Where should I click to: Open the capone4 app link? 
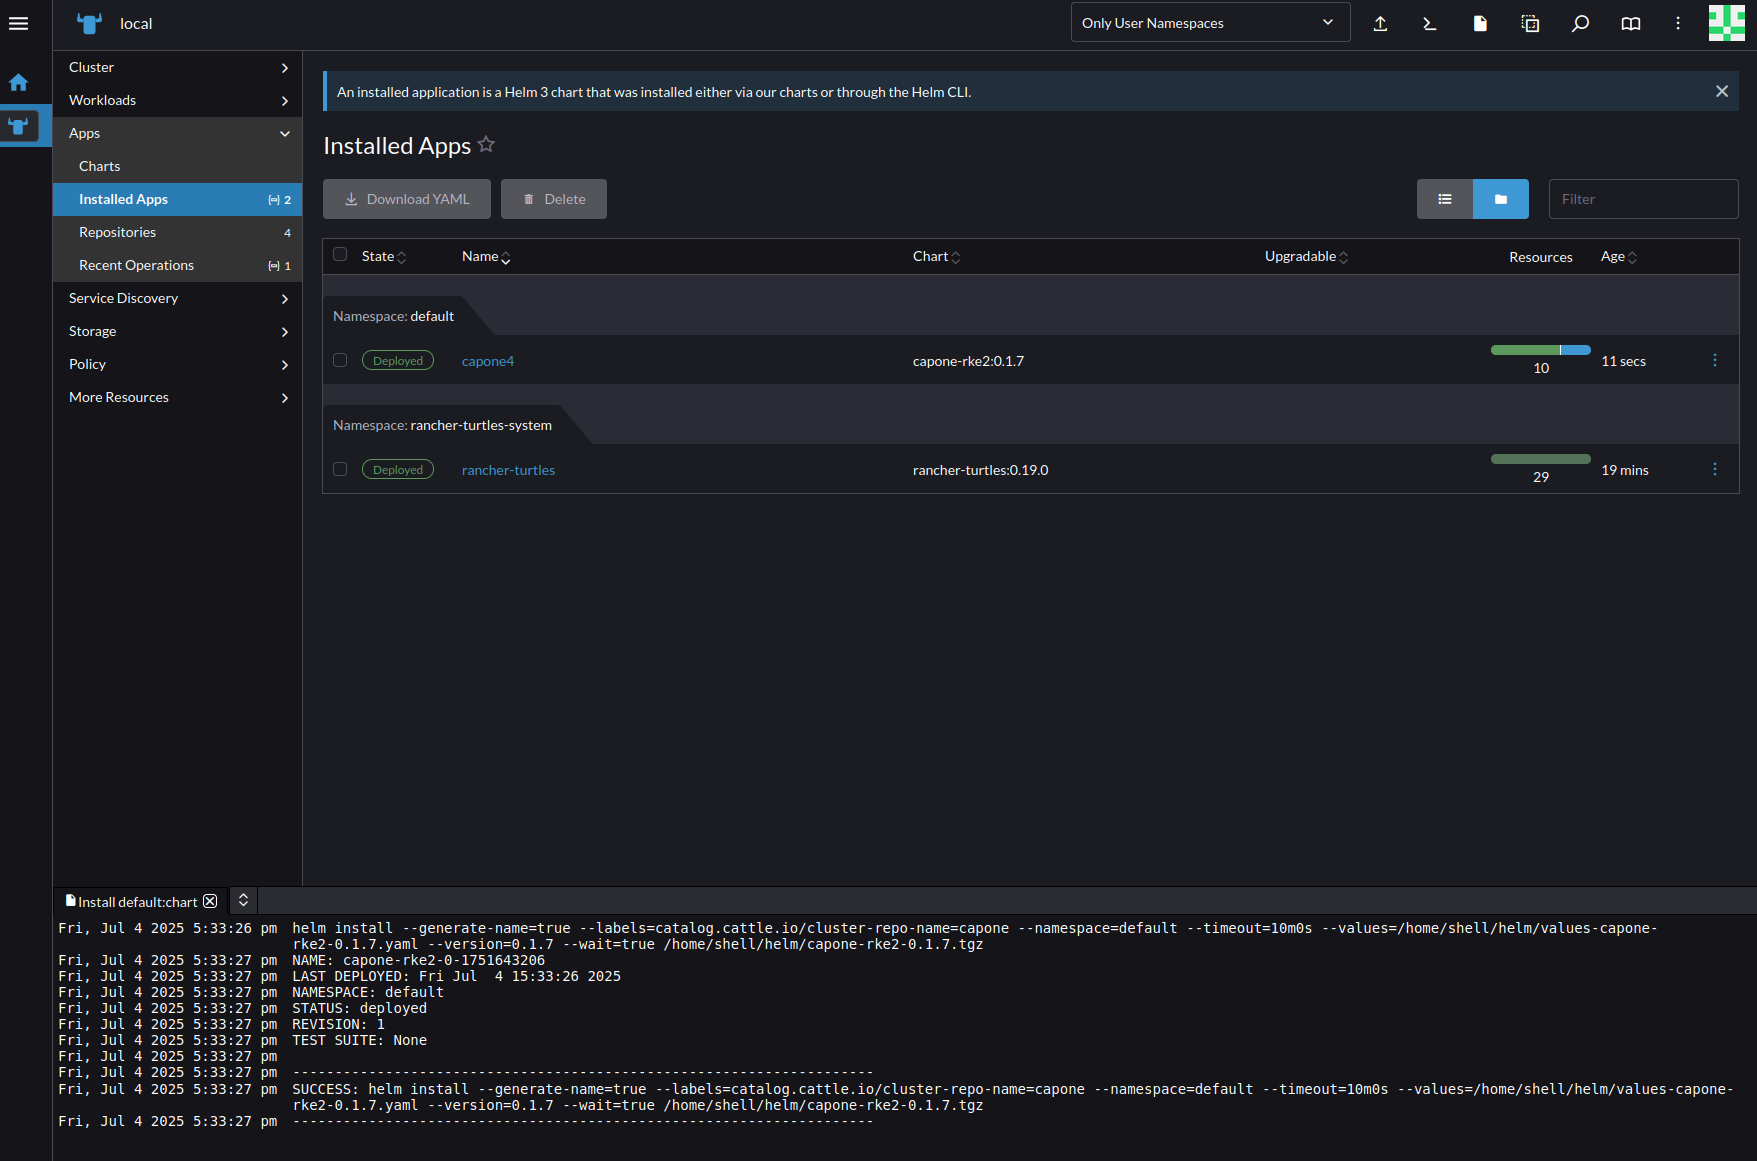[488, 361]
